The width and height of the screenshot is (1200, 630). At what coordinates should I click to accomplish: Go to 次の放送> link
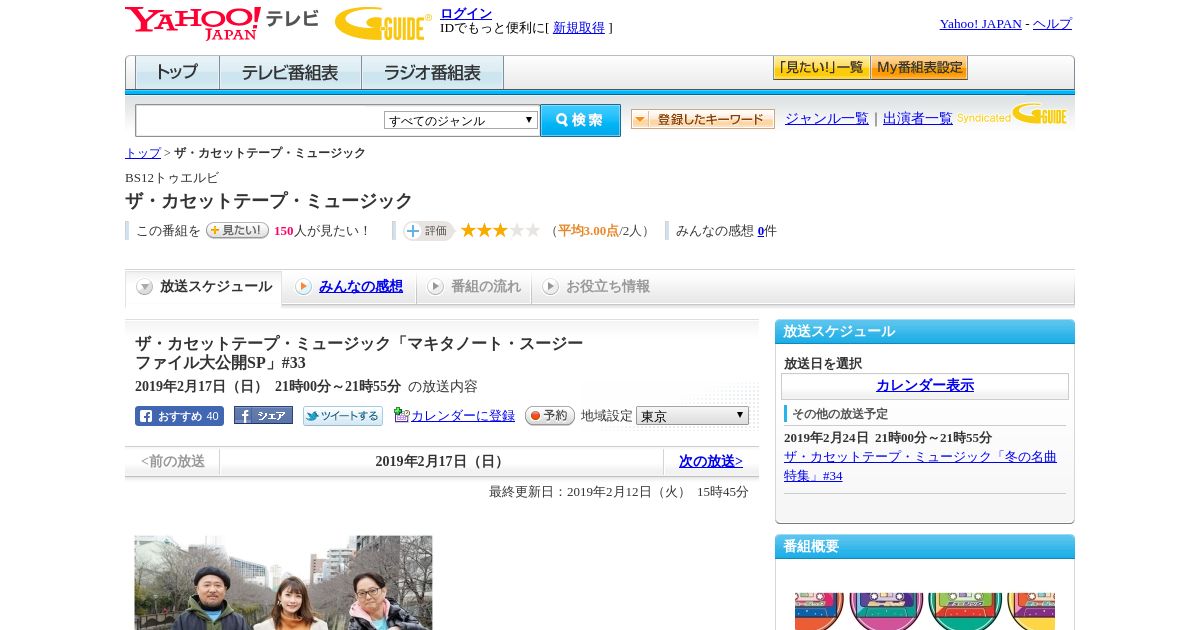point(711,462)
